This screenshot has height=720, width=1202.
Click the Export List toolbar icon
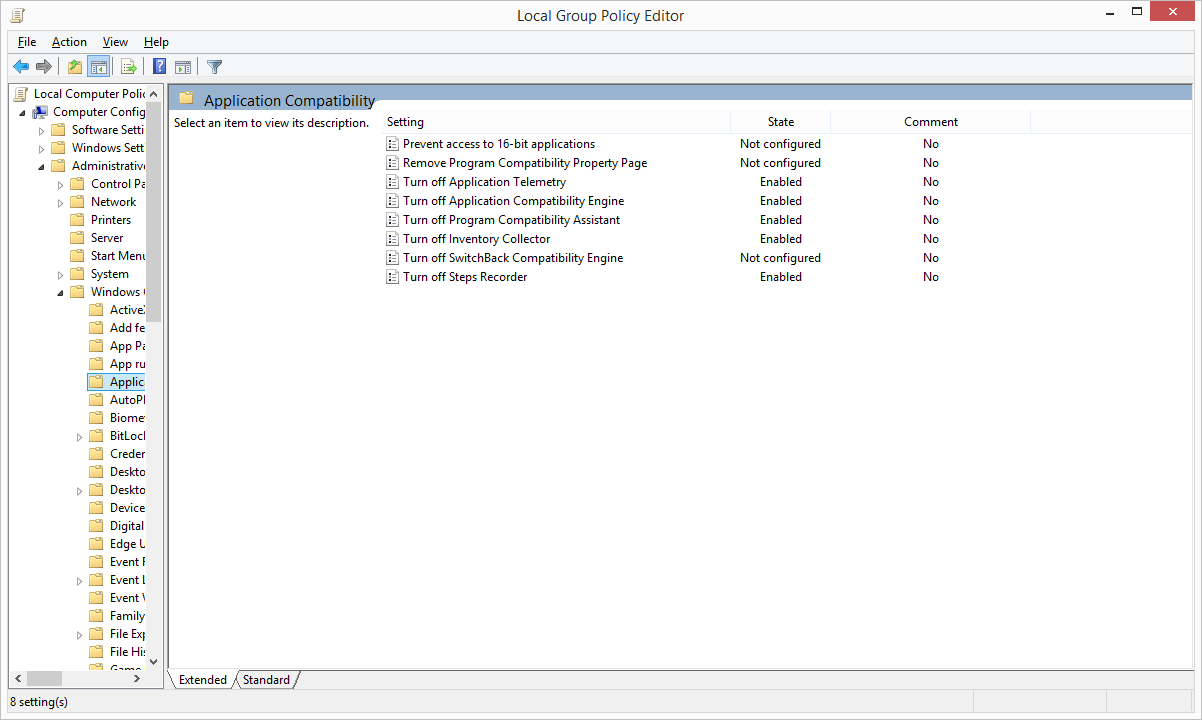[x=128, y=67]
